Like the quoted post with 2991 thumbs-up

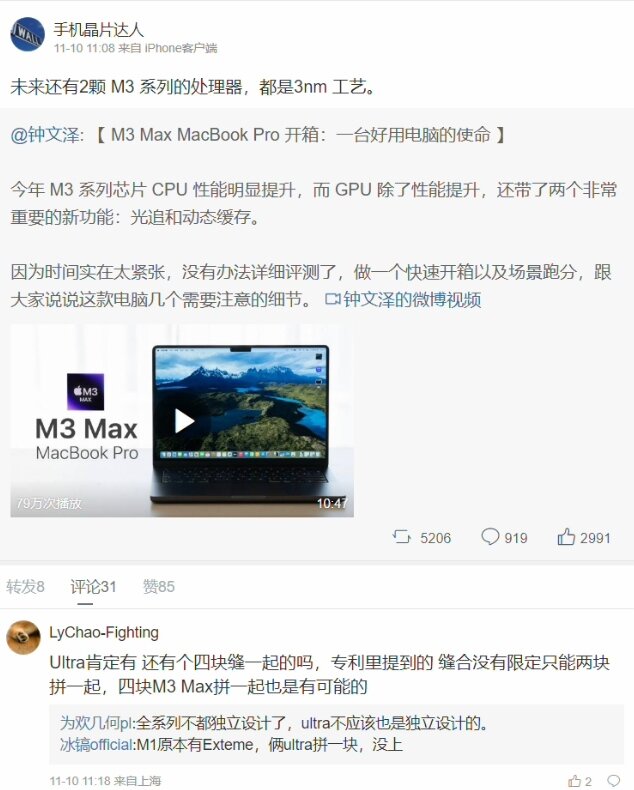click(566, 537)
